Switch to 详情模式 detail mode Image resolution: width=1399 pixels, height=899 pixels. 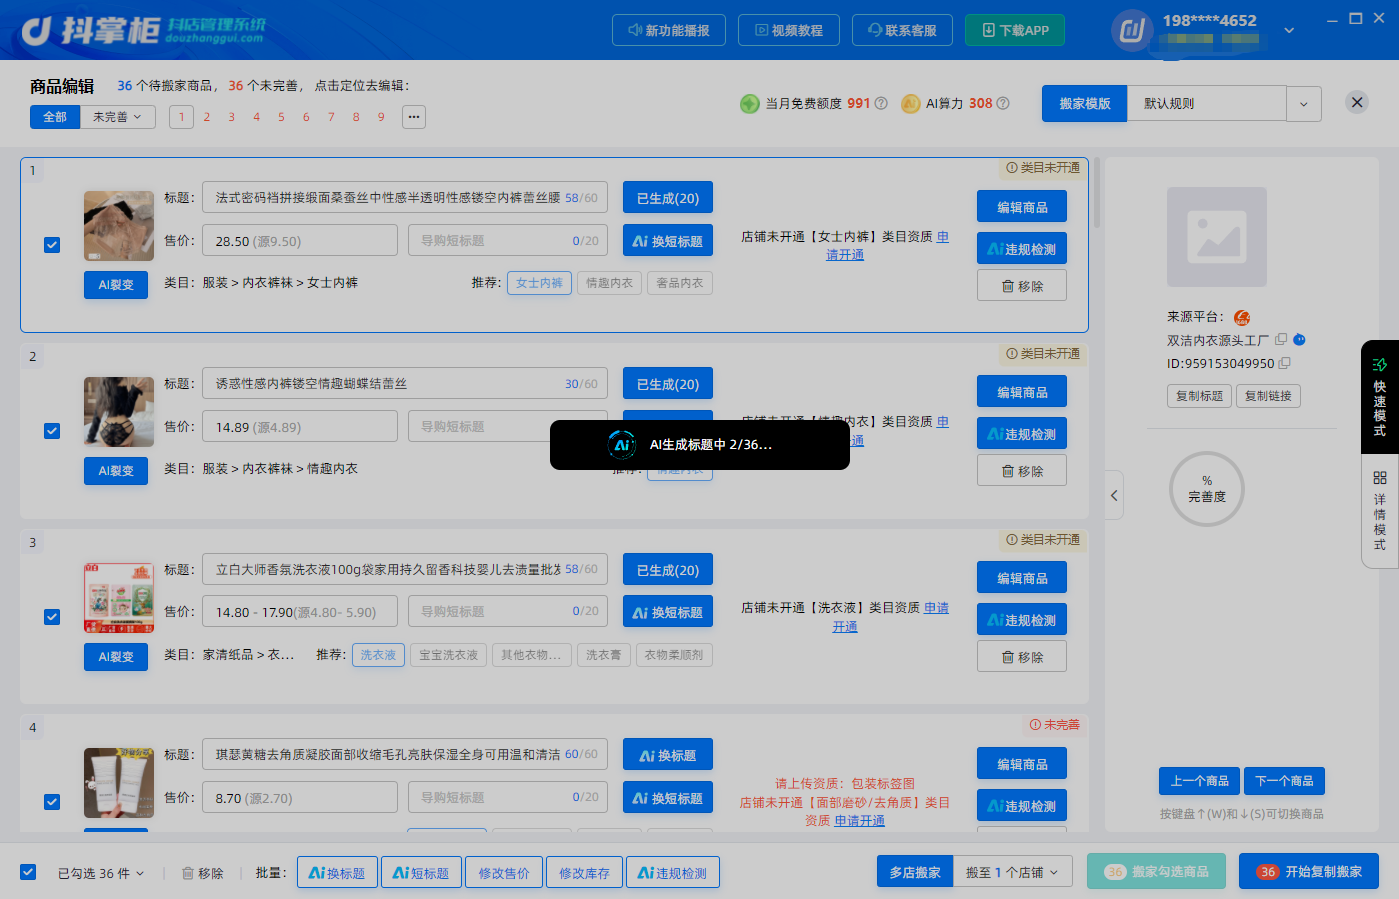click(1380, 509)
